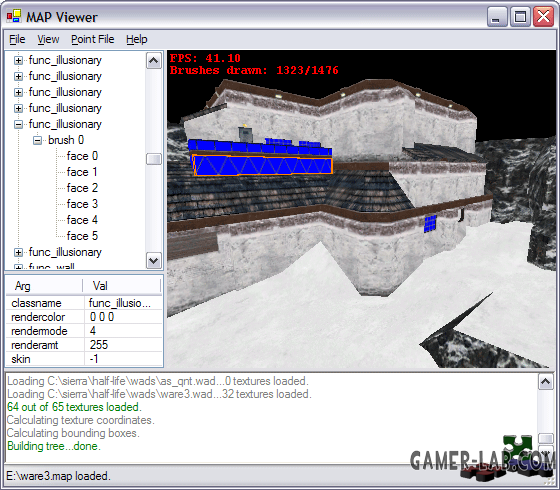560x490 pixels.
Task: Collapse the brush 0 node
Action: 38,140
